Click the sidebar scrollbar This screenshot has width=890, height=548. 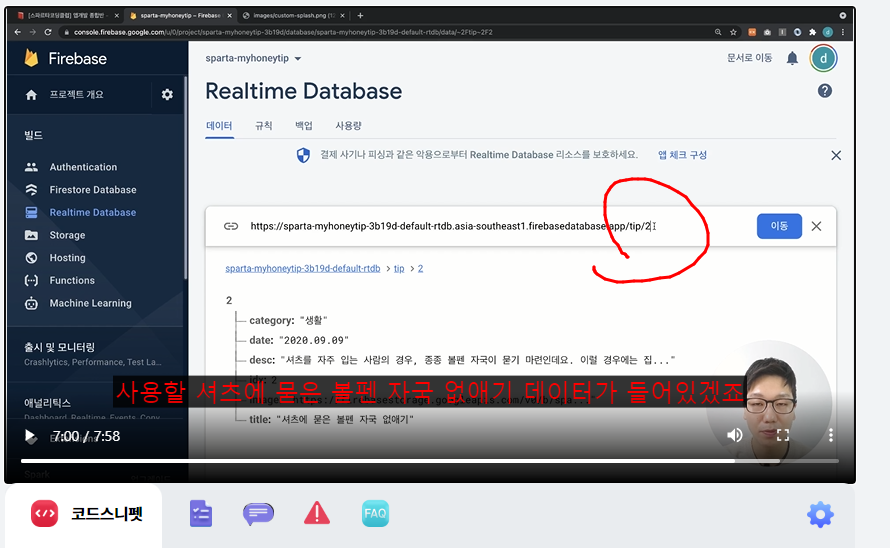(185, 177)
